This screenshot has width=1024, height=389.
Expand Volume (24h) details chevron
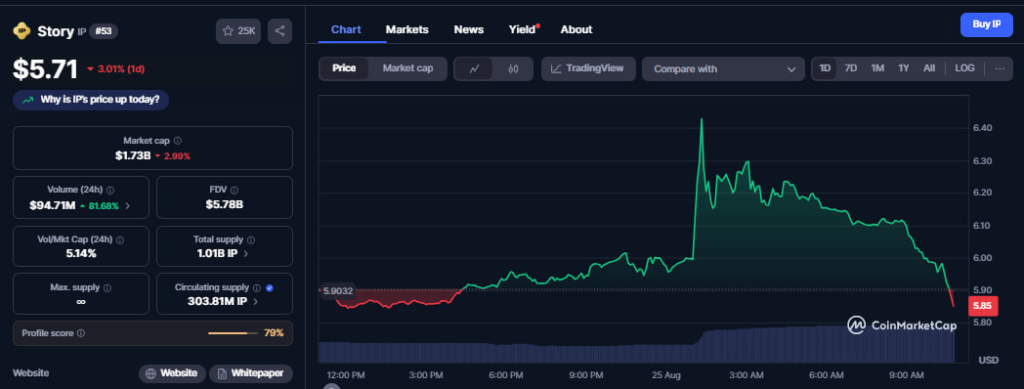[127, 206]
